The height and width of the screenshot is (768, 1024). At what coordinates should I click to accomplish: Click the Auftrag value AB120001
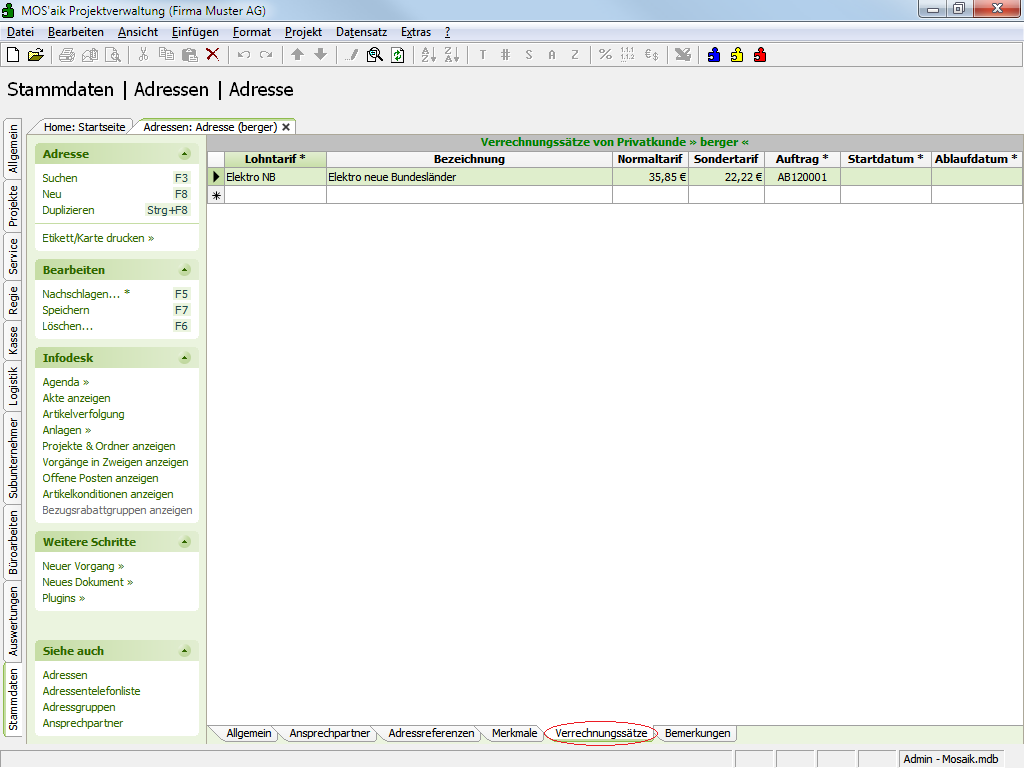coord(802,177)
